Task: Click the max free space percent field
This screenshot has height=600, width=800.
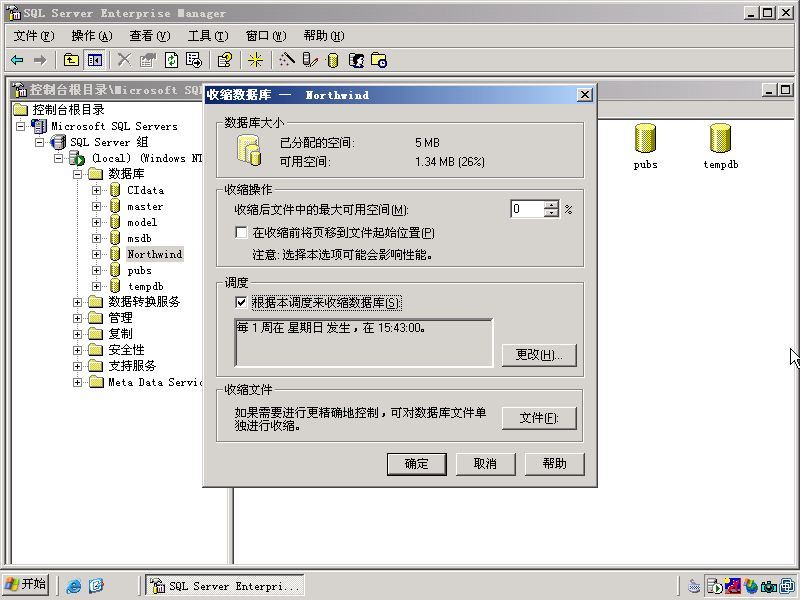Action: click(528, 209)
